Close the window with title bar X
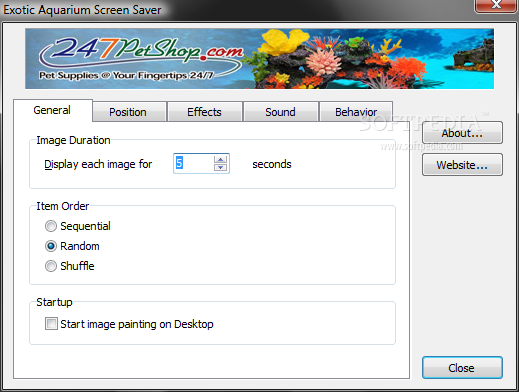 pos(496,5)
